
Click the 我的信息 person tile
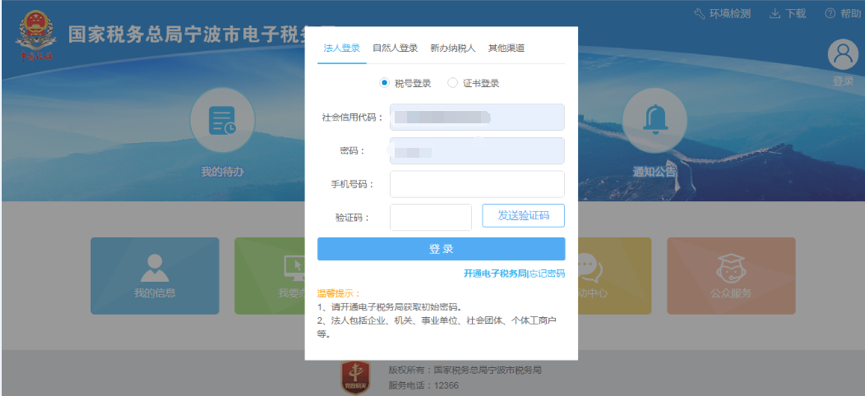tap(155, 276)
